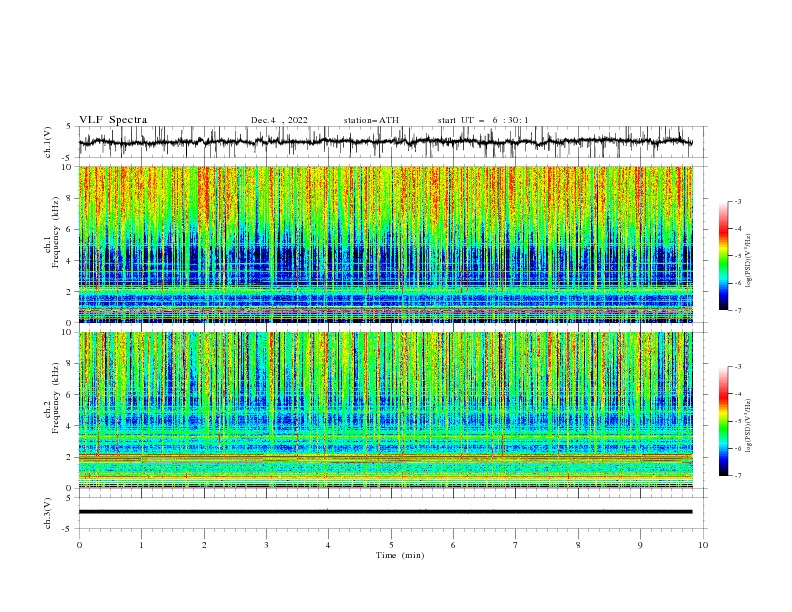Click the log(PSD) label beside ch.1 colorbar
The image size is (792, 612).
(x=749, y=261)
